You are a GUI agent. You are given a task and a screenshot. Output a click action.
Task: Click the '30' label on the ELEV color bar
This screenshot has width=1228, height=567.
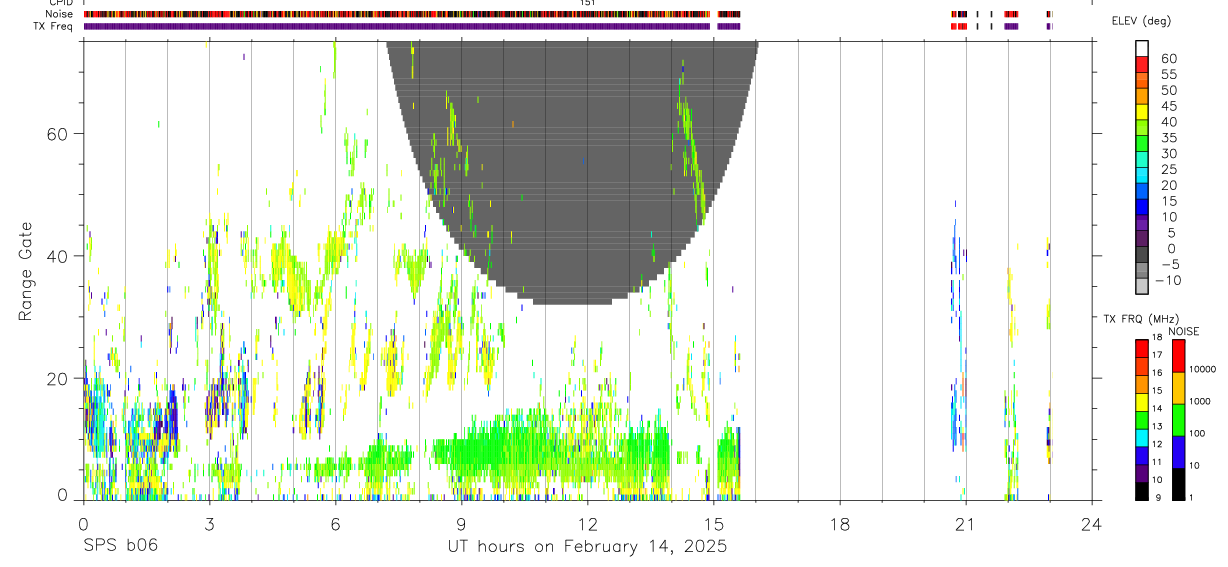click(x=1168, y=153)
